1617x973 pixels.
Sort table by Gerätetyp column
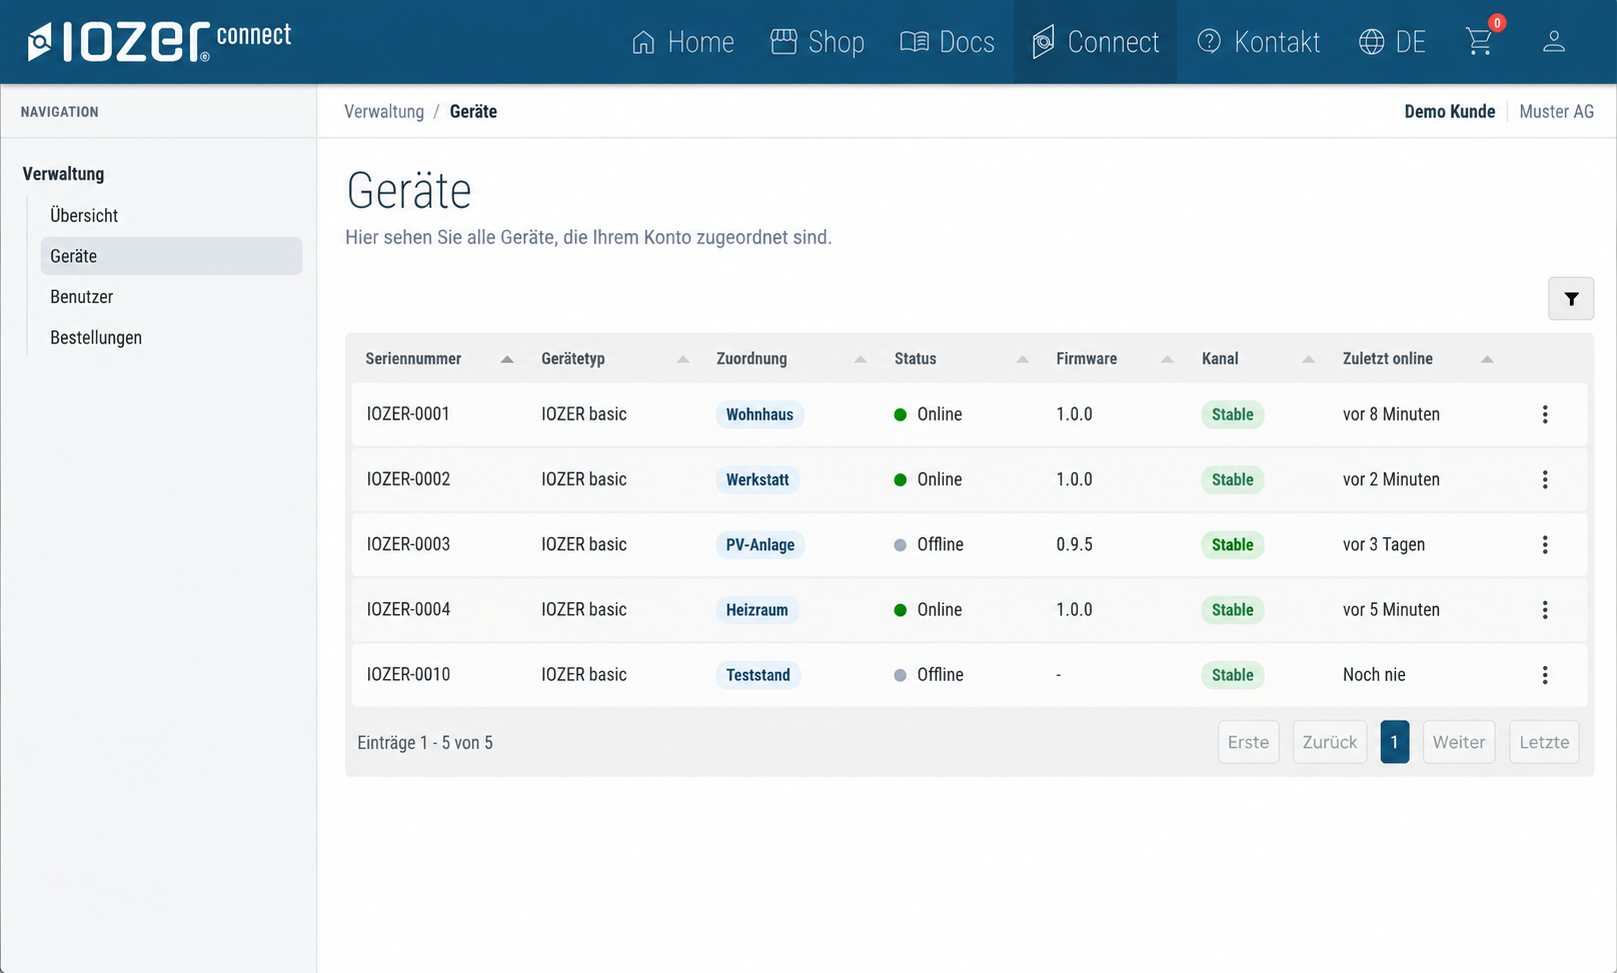(614, 358)
